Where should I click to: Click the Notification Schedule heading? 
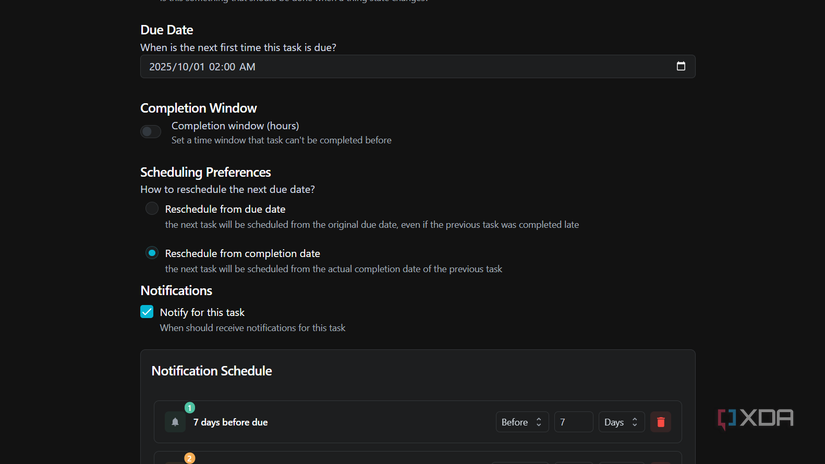click(x=211, y=371)
